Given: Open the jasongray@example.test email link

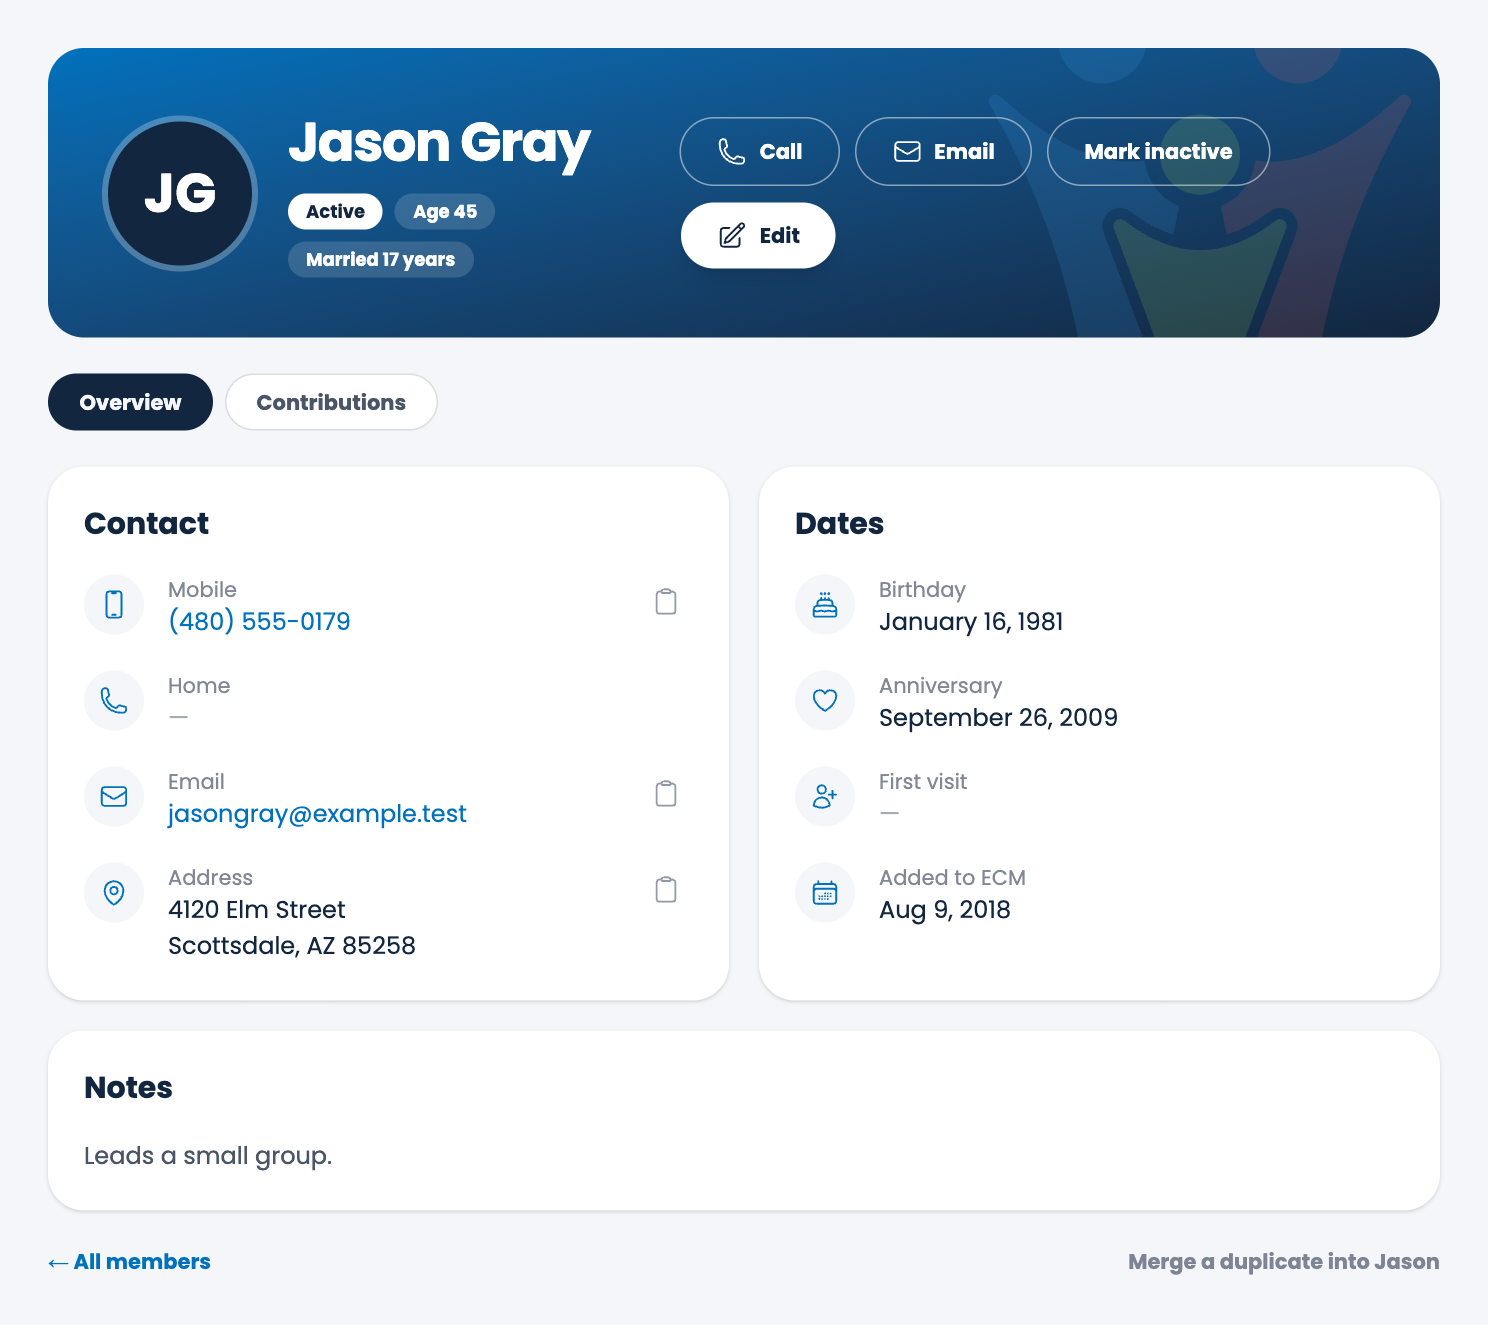Looking at the screenshot, I should coord(317,813).
